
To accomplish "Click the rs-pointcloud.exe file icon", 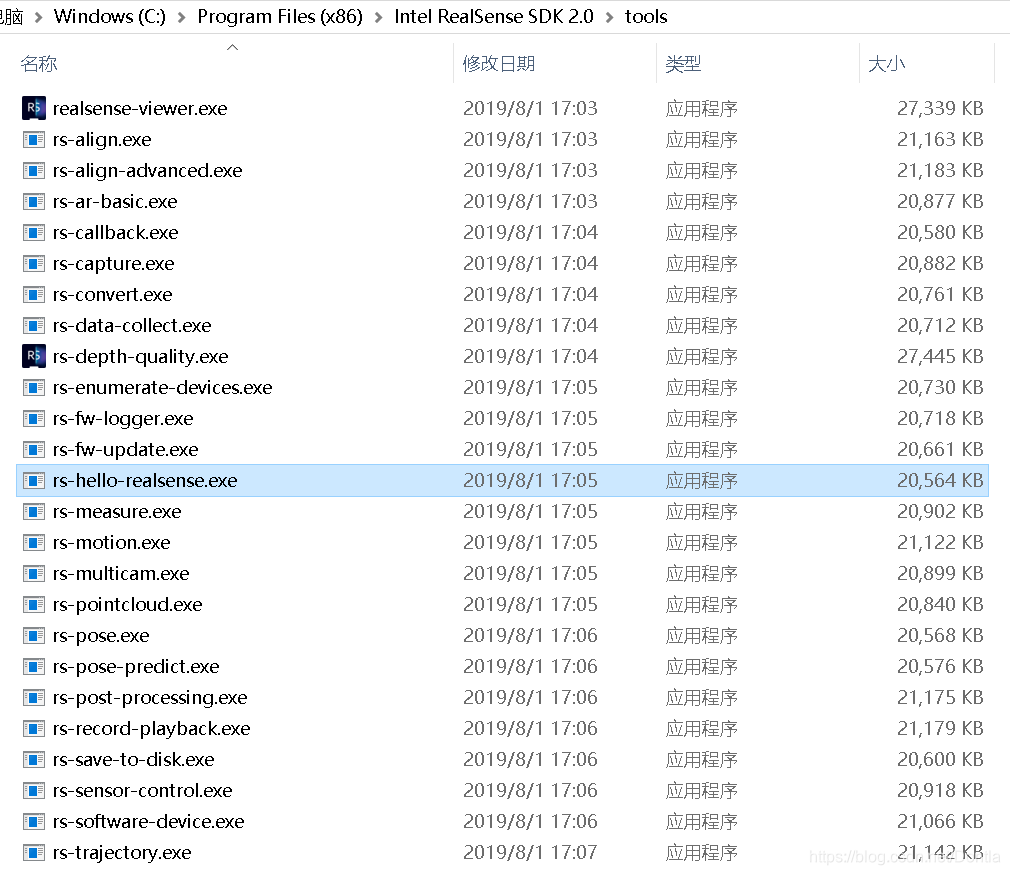I will click(33, 604).
